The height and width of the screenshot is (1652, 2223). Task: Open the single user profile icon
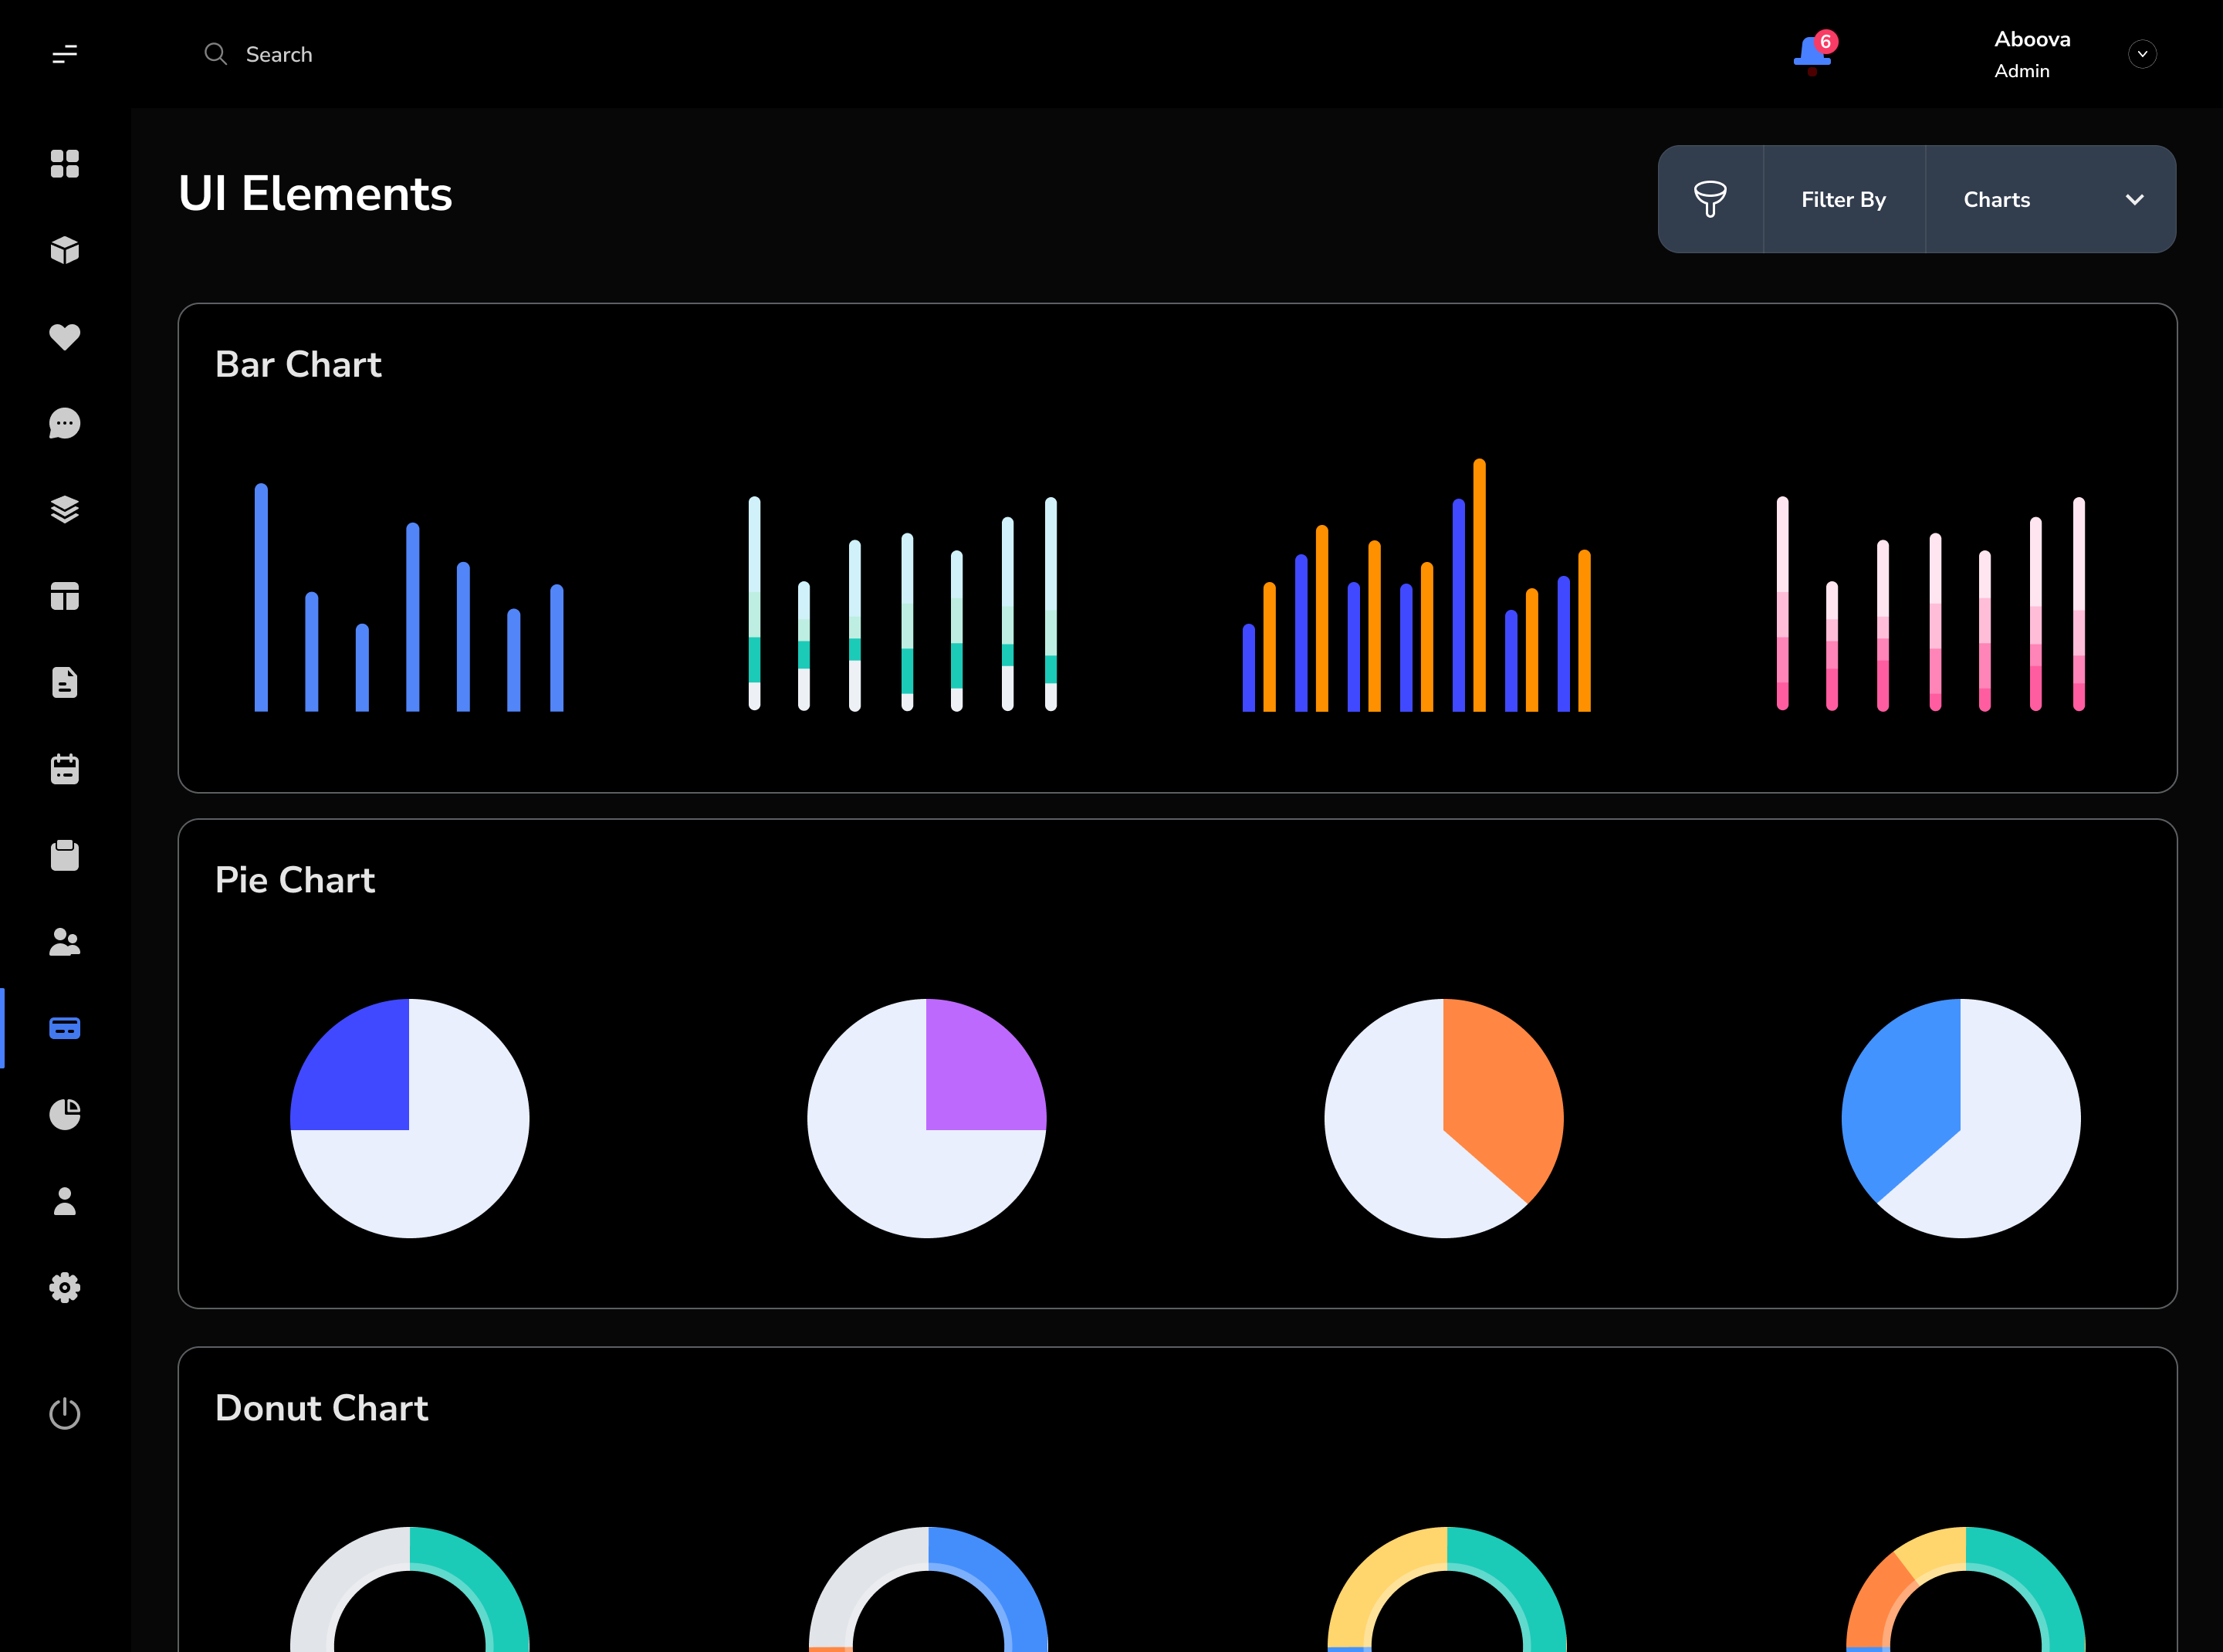[65, 1201]
